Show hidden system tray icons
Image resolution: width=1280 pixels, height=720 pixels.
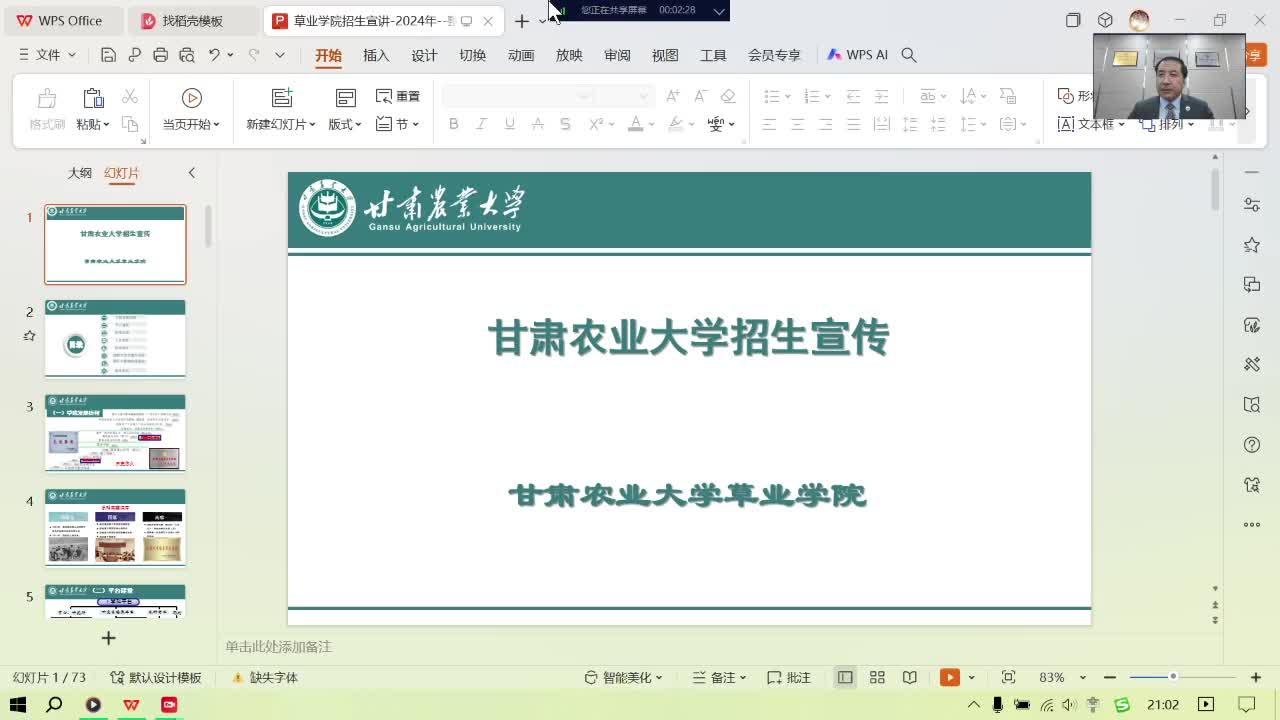[973, 705]
